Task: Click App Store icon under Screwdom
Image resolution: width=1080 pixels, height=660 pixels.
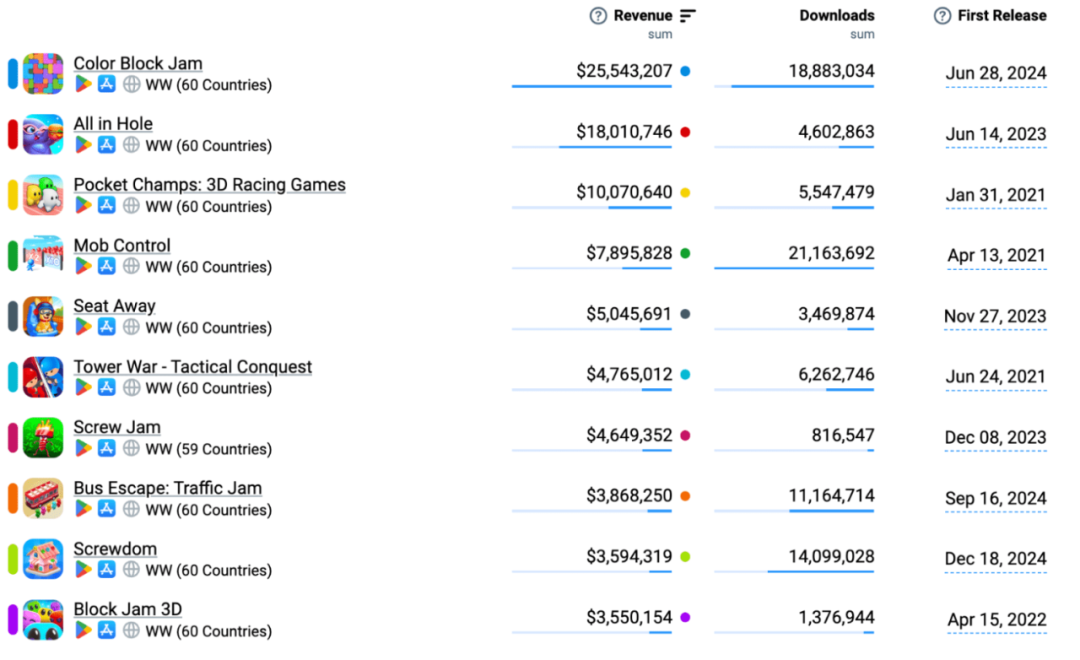Action: click(107, 570)
